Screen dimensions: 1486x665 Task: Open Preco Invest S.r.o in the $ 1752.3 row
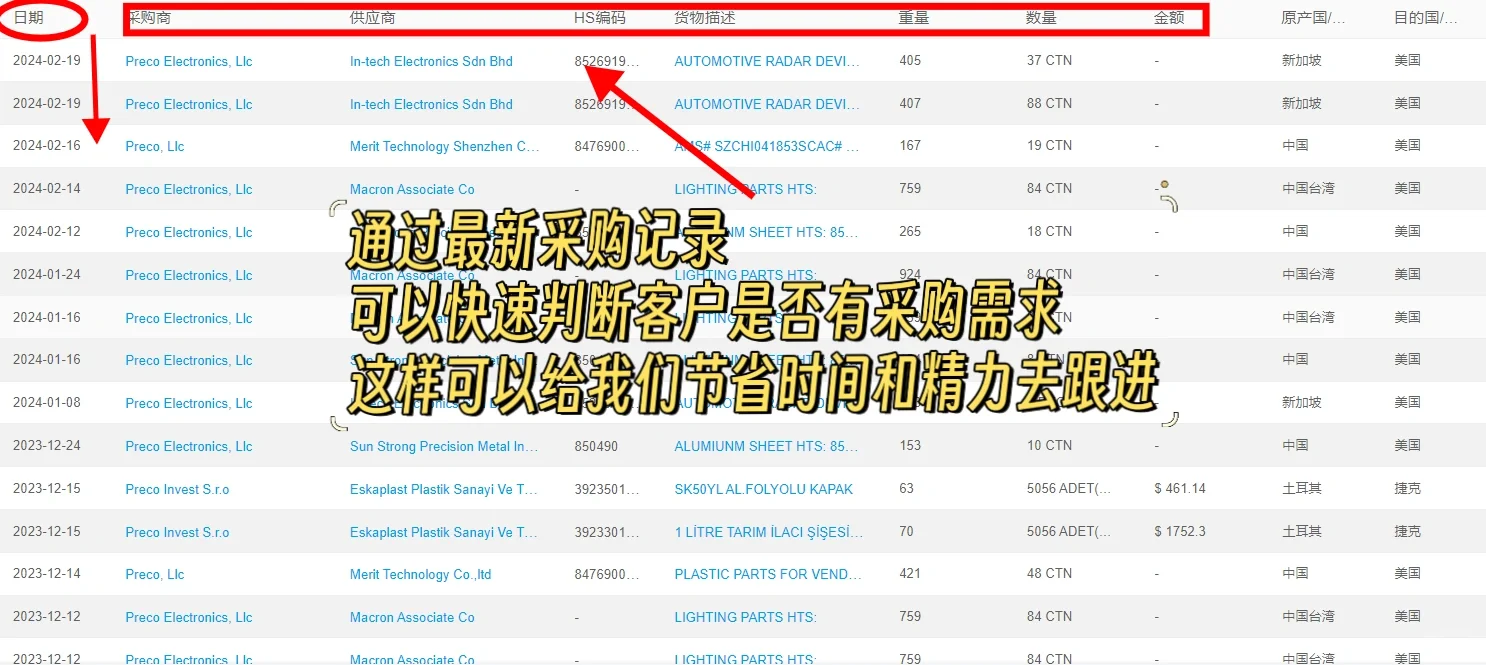pos(177,532)
